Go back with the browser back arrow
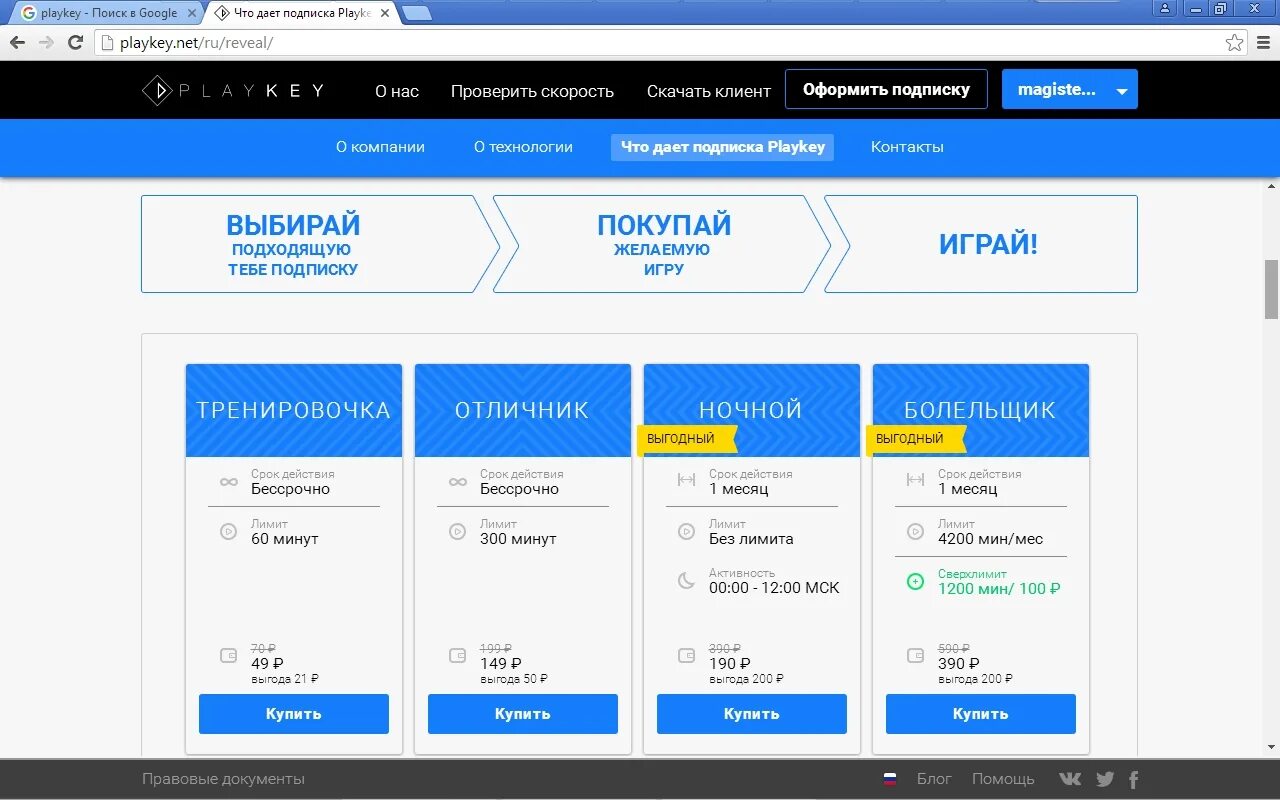This screenshot has width=1280, height=800. (x=17, y=42)
